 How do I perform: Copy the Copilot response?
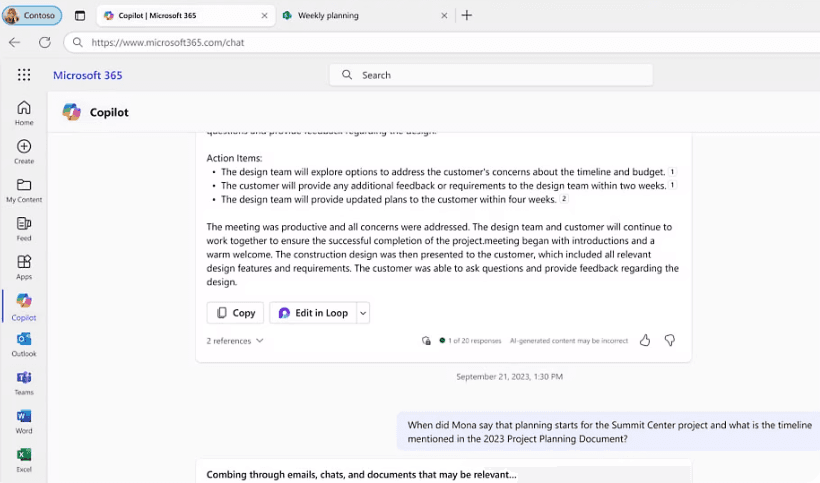tap(235, 313)
